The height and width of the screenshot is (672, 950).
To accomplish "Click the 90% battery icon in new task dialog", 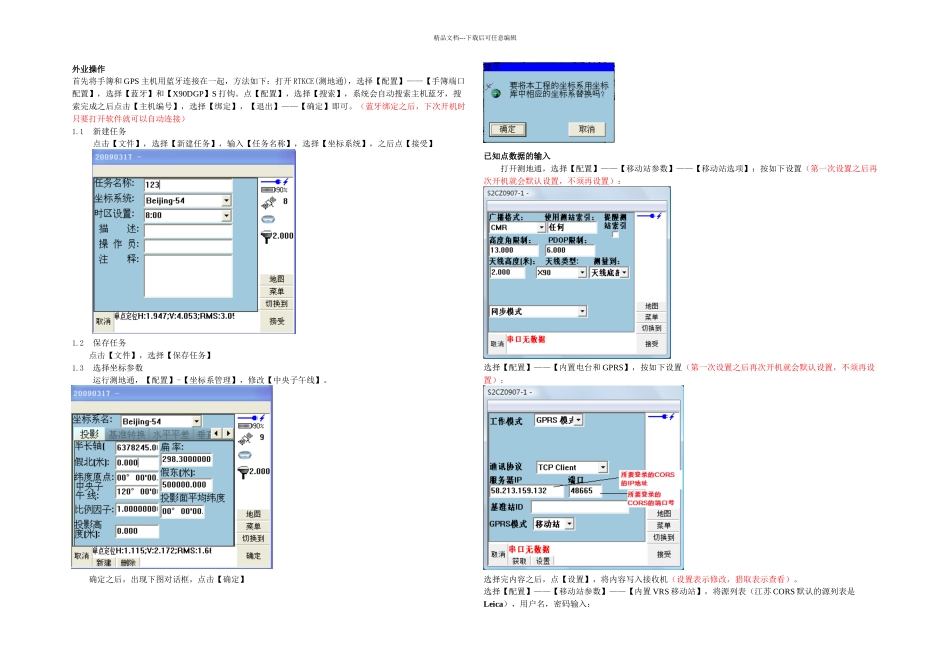I will coord(274,190).
